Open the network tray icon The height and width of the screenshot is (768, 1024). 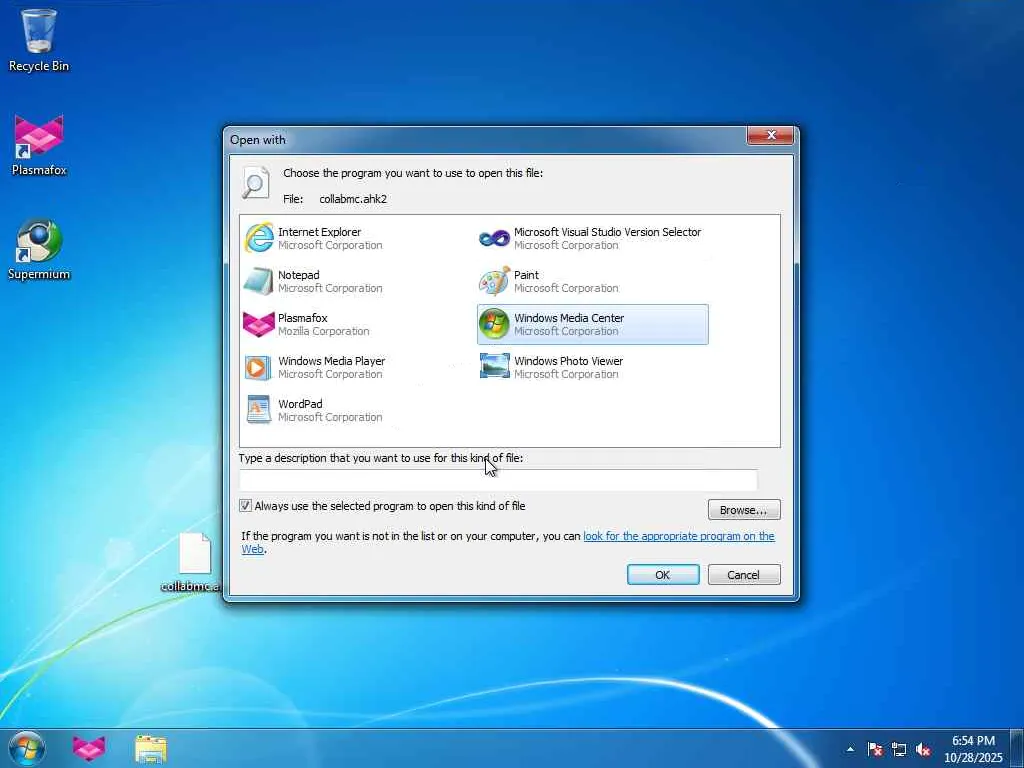(899, 750)
